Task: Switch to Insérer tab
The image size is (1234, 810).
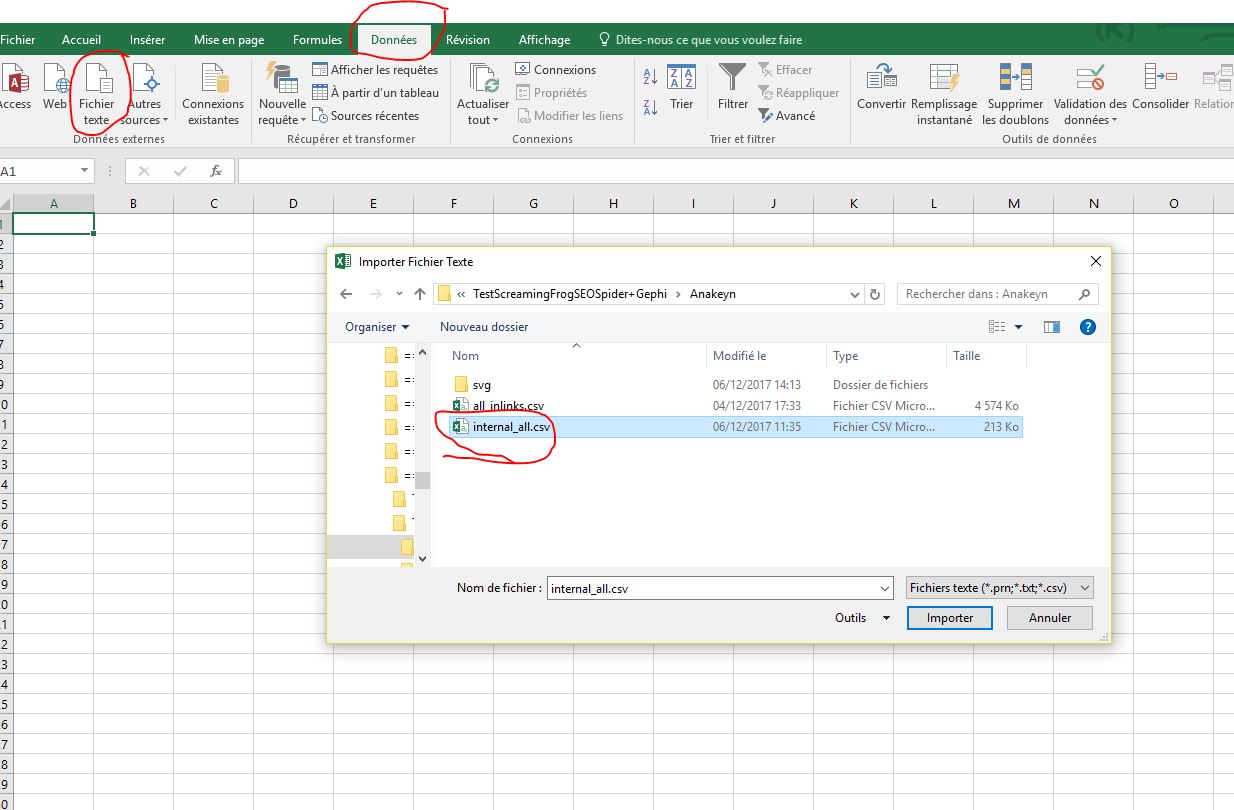Action: pyautogui.click(x=147, y=40)
